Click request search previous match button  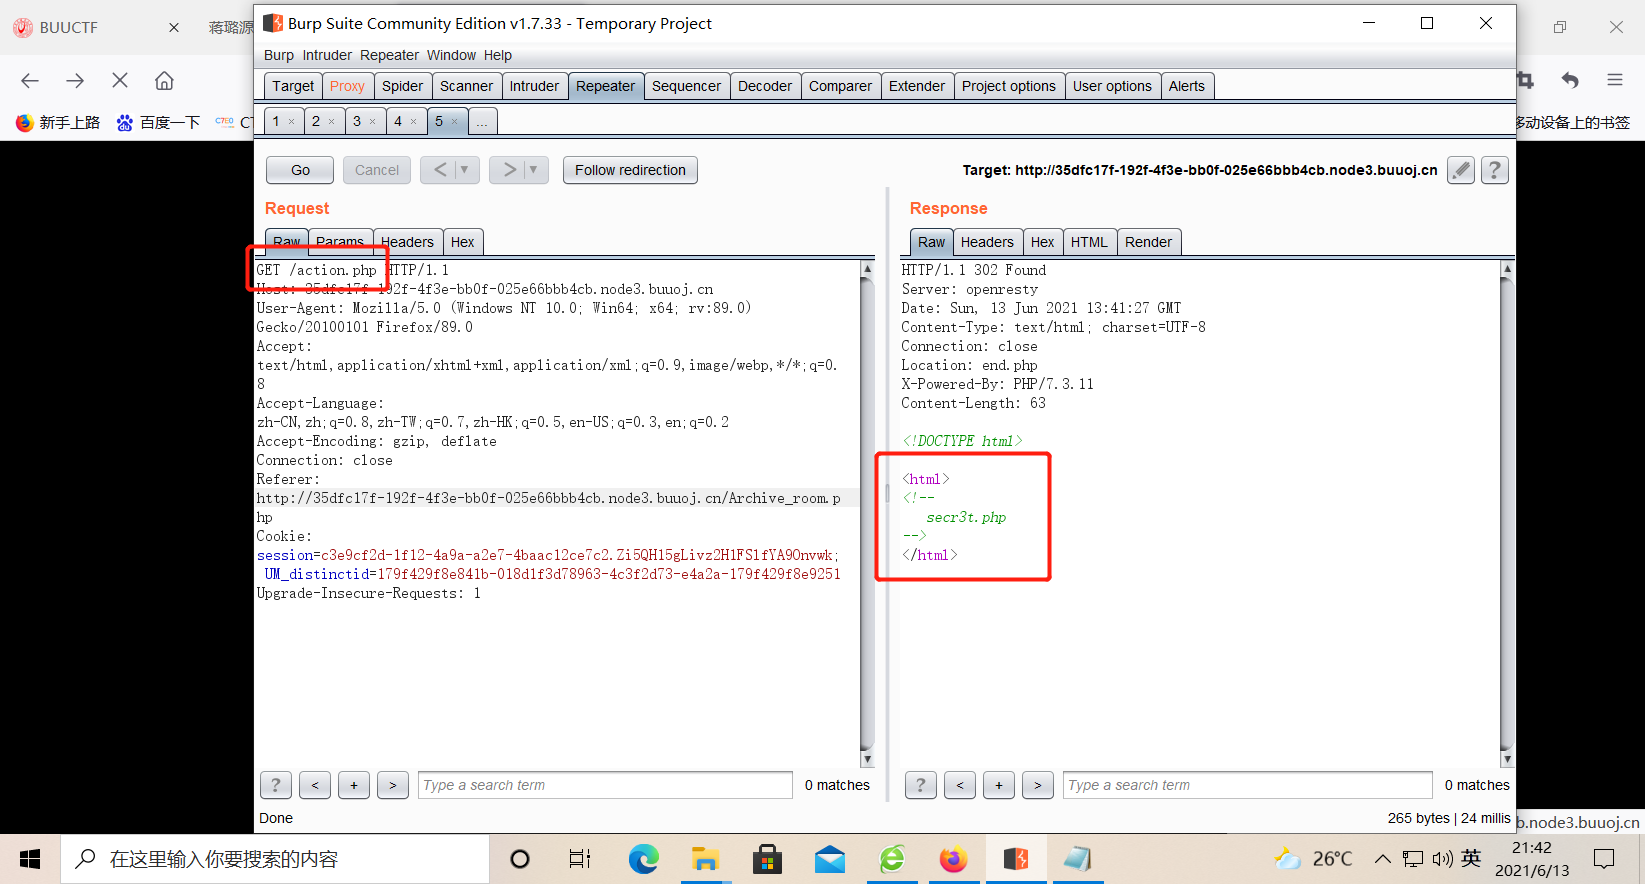click(x=315, y=785)
